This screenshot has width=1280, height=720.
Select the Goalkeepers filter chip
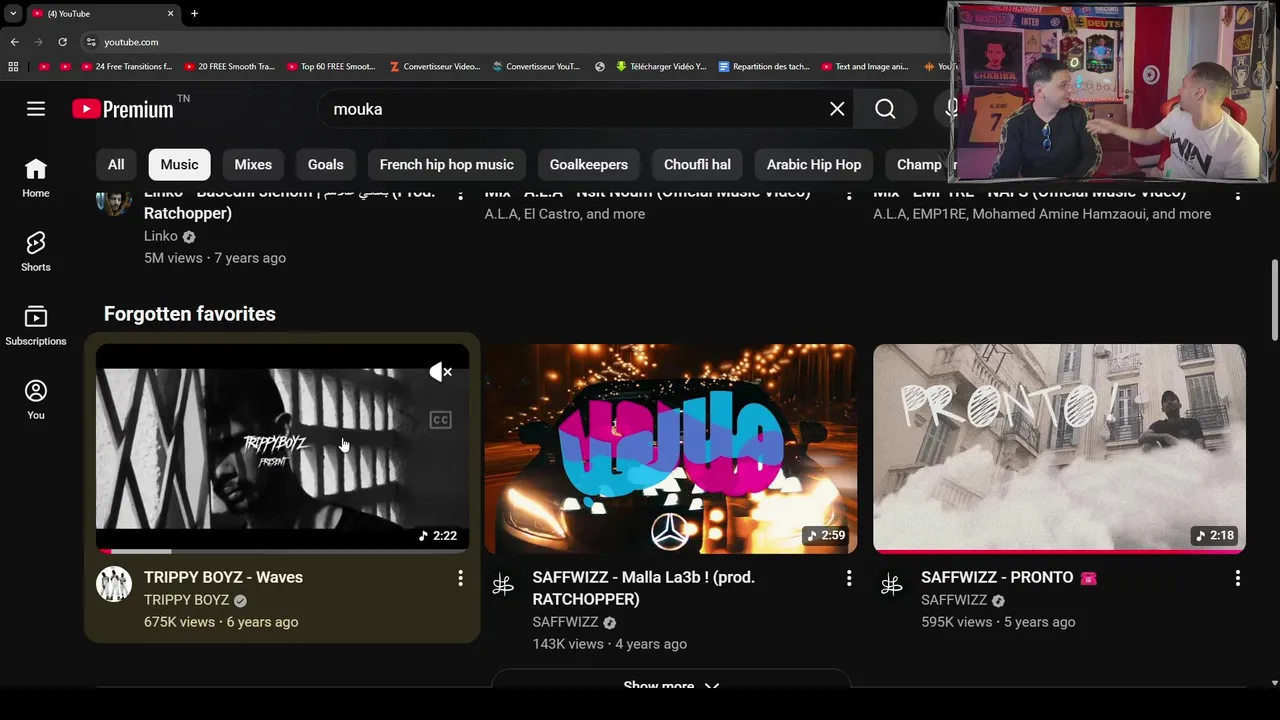589,165
